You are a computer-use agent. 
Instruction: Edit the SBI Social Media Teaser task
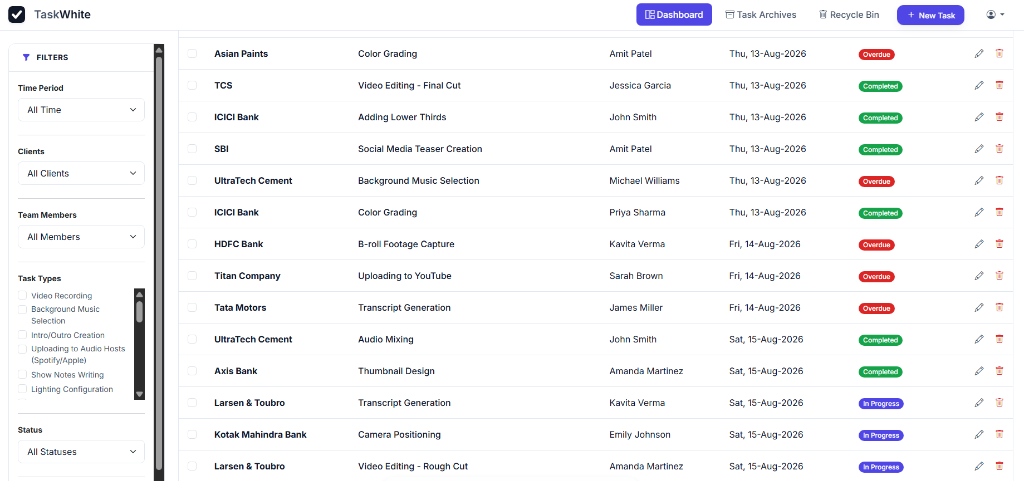coord(978,149)
